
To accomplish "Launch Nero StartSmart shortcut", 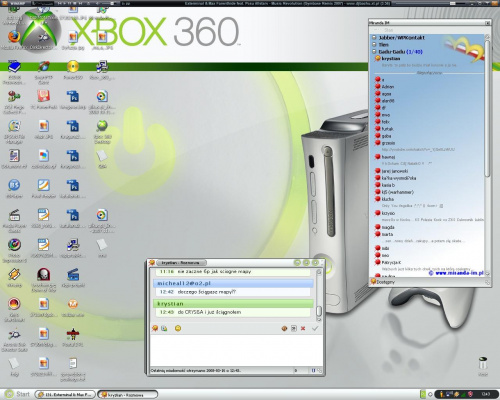I will [14, 304].
